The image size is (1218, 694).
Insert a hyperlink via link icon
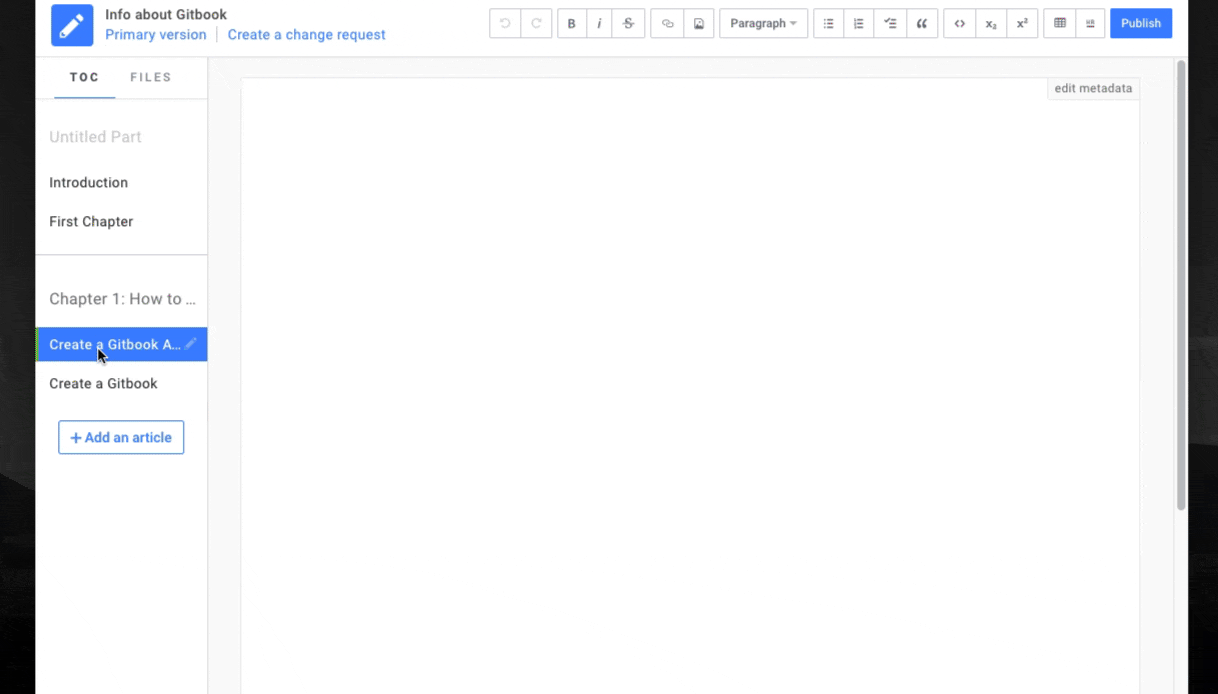667,23
